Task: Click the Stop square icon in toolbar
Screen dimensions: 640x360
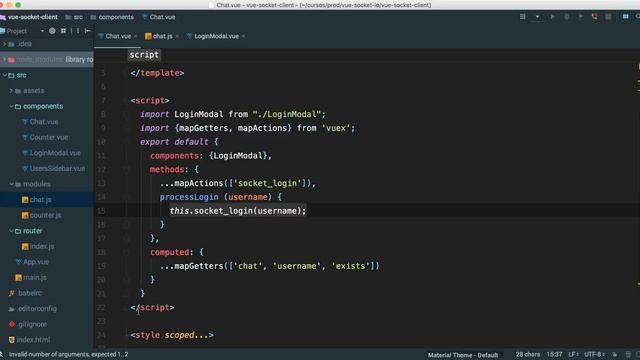Action: click(608, 17)
